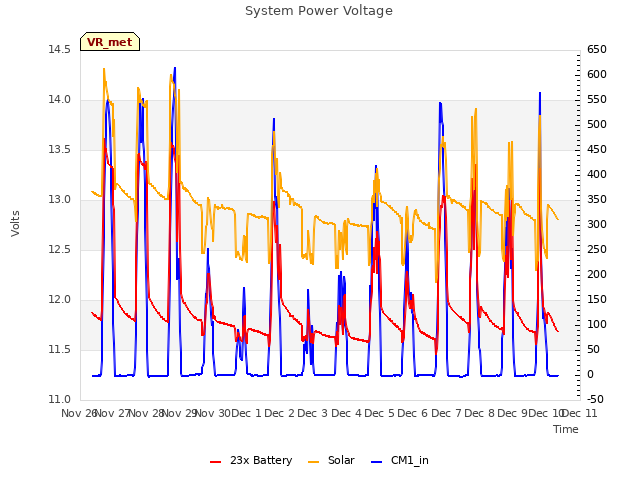The width and height of the screenshot is (640, 480).
Task: Click the 350 right axis tick label
Action: [597, 200]
